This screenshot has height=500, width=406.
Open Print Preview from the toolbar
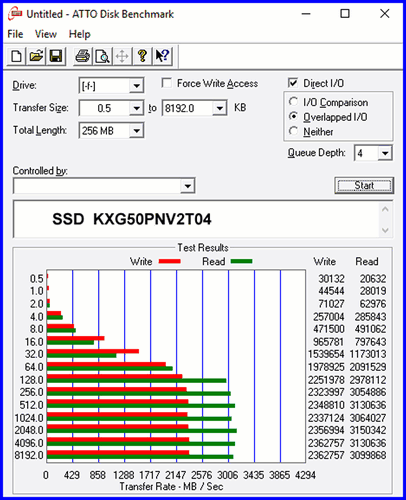[x=102, y=56]
